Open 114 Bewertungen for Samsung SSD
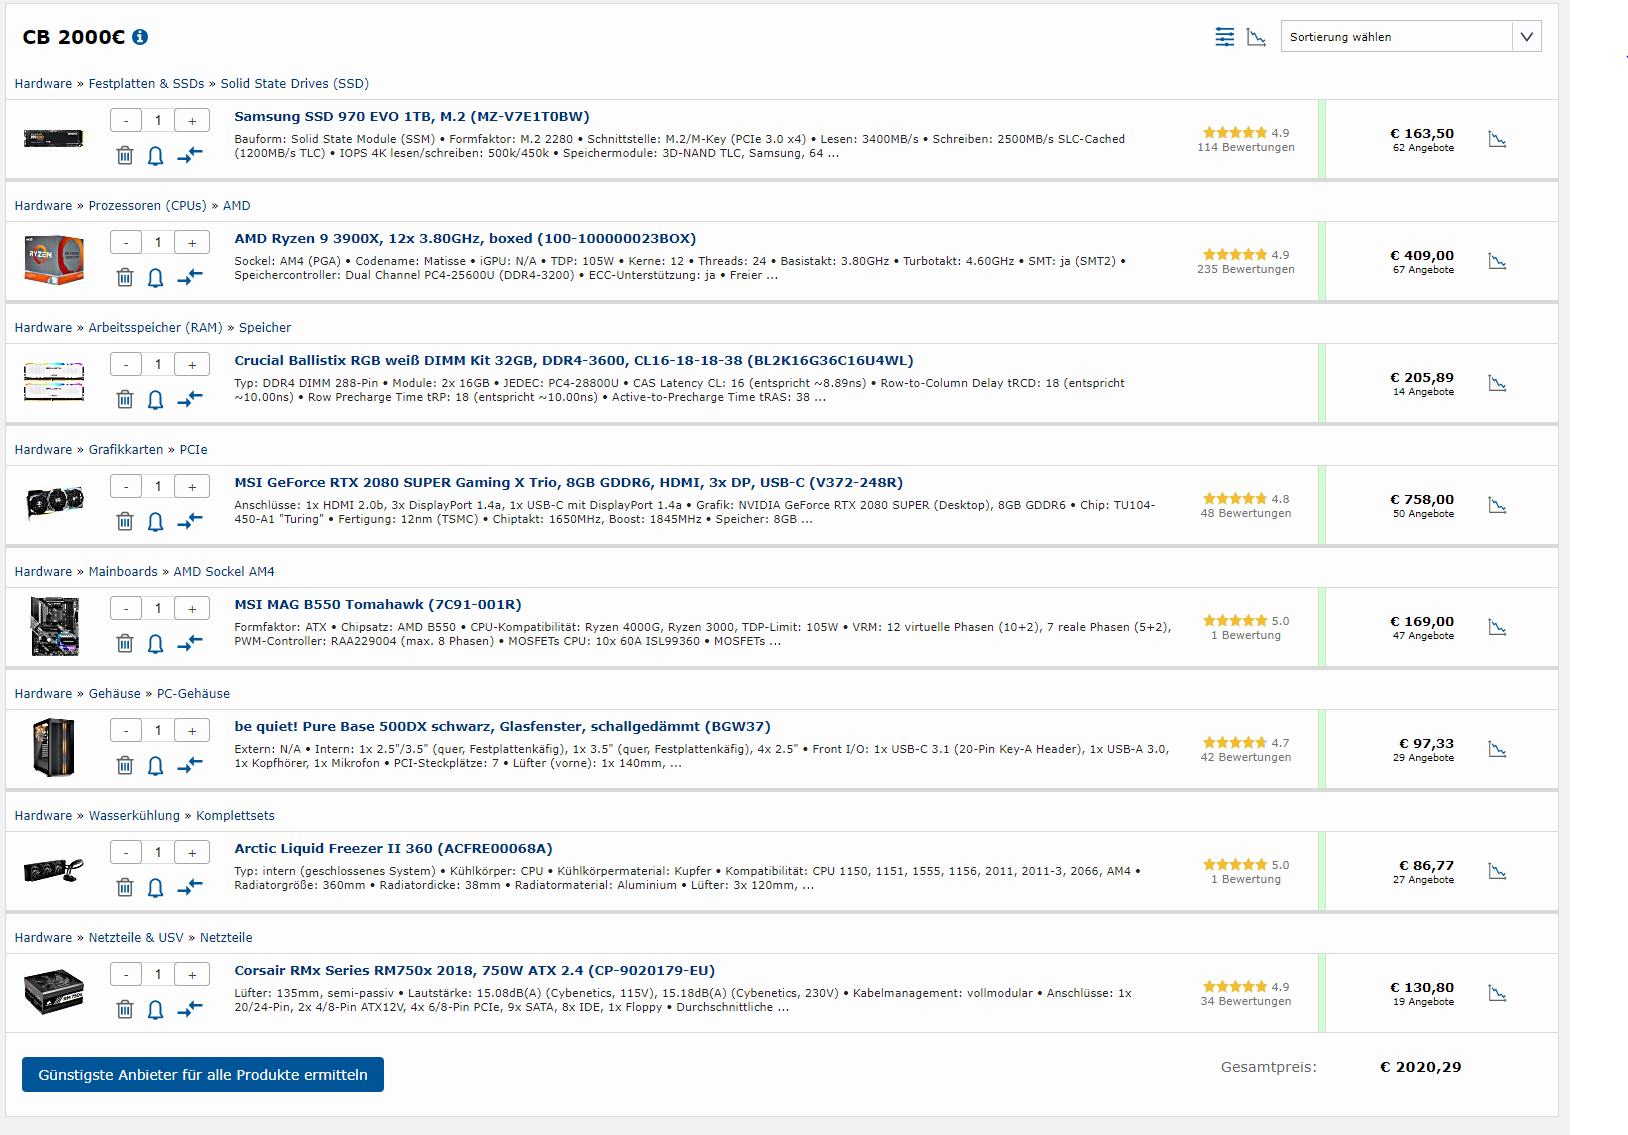 click(x=1246, y=147)
